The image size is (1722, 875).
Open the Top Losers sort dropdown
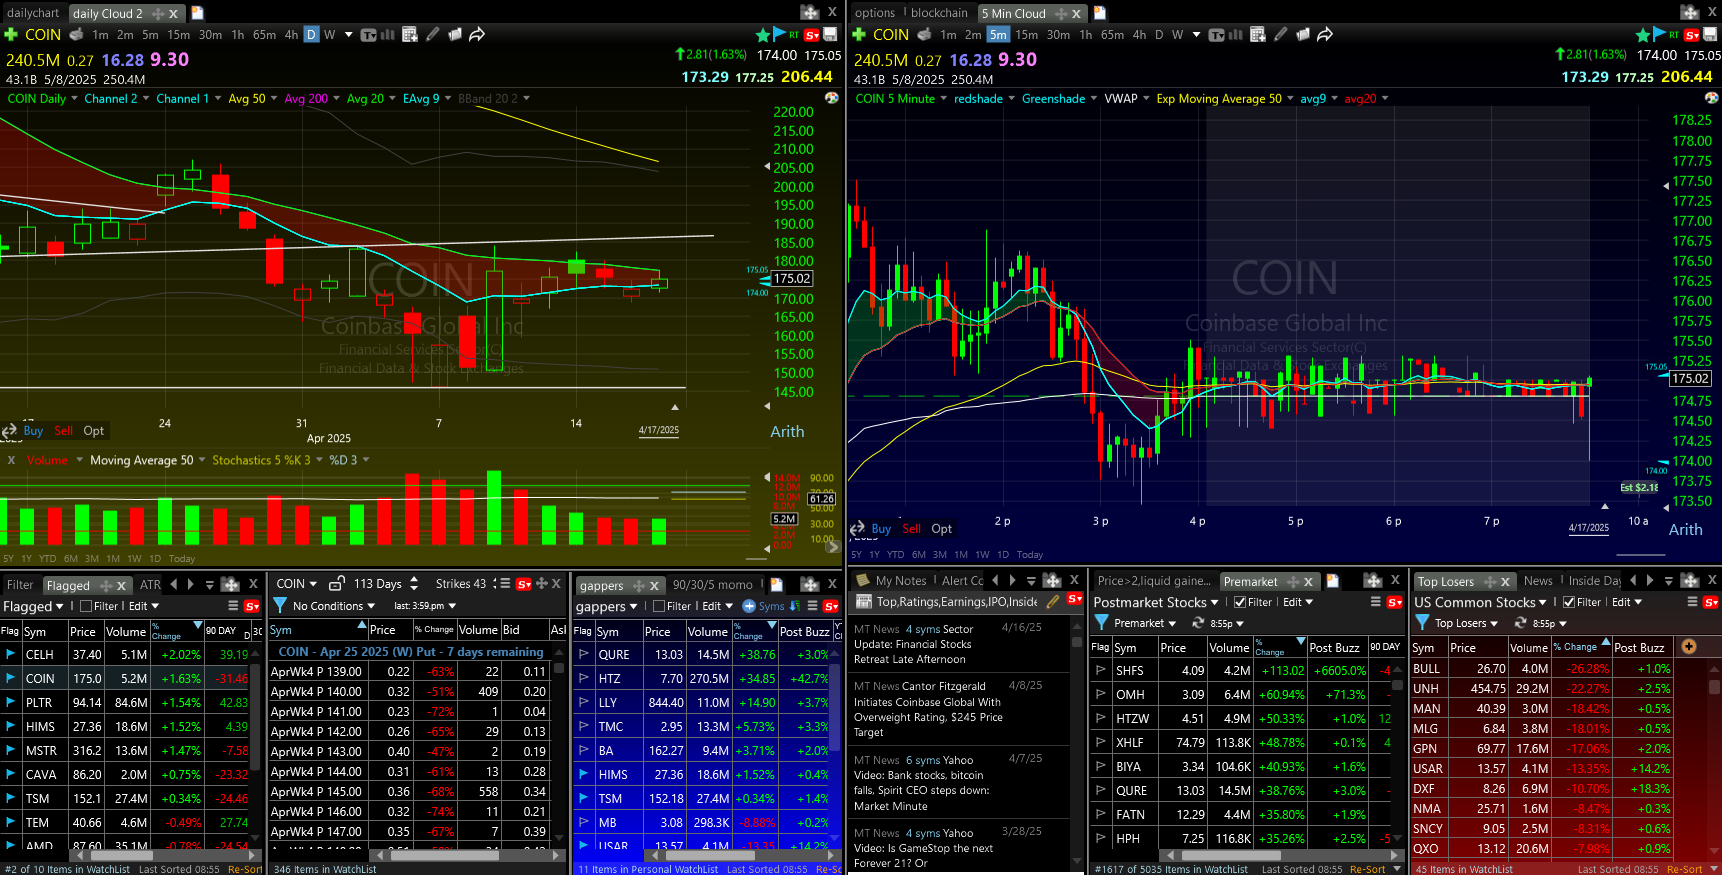tap(1466, 623)
